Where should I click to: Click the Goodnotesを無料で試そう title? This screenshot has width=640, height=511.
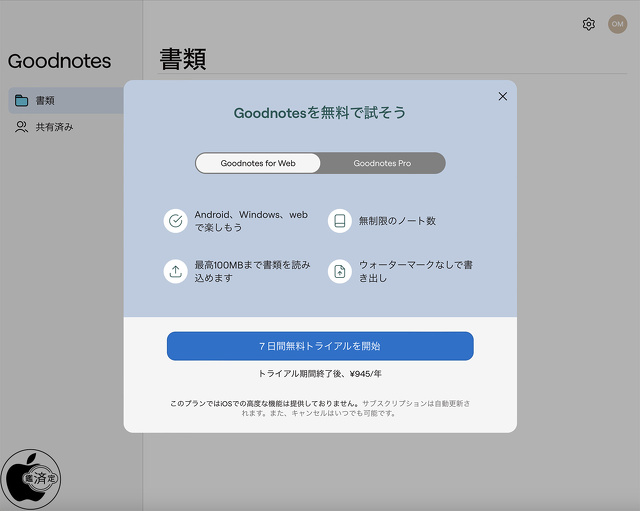coord(320,113)
